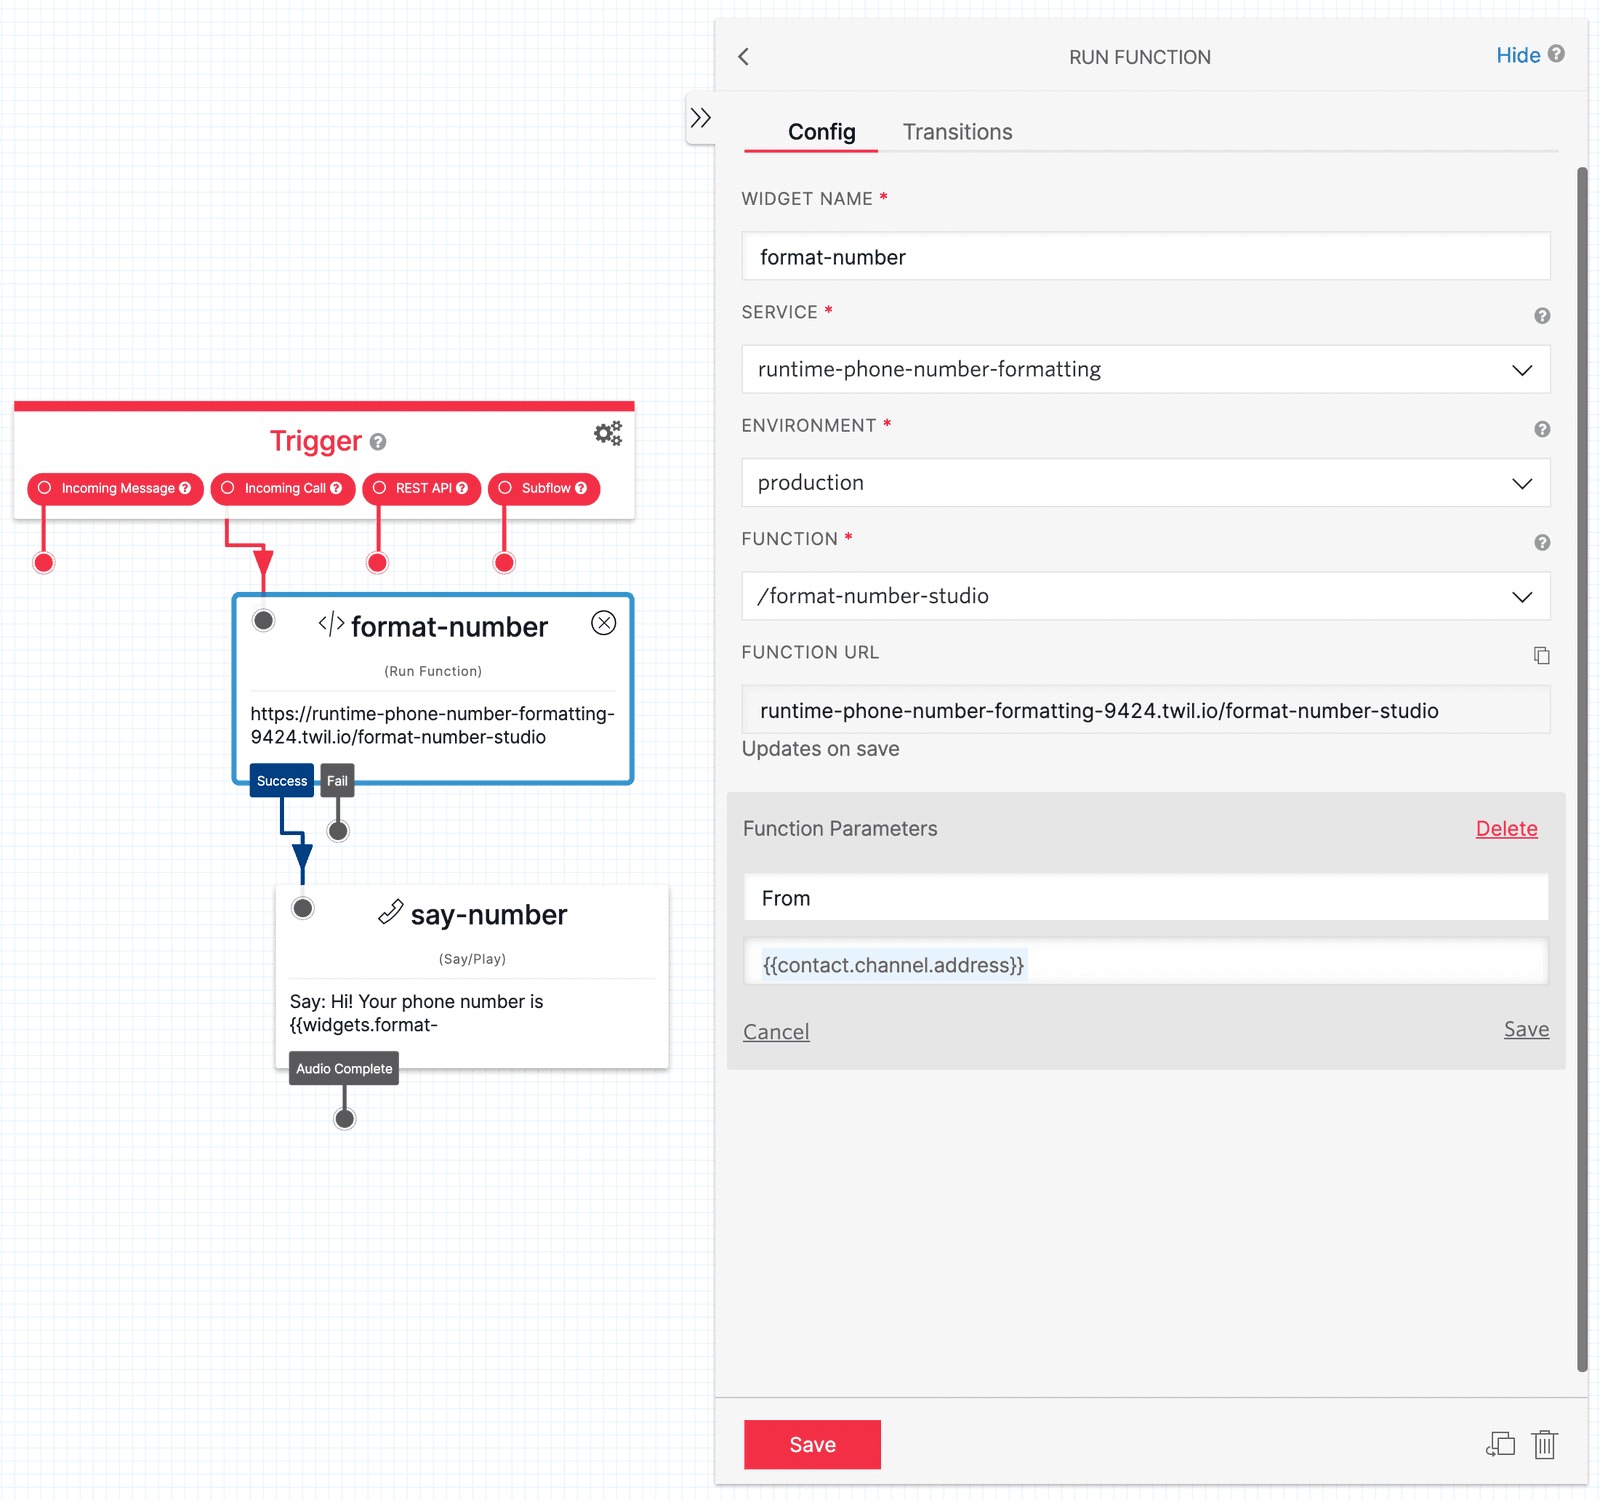Click the help icon beside Hide
1600x1500 pixels.
[1557, 55]
